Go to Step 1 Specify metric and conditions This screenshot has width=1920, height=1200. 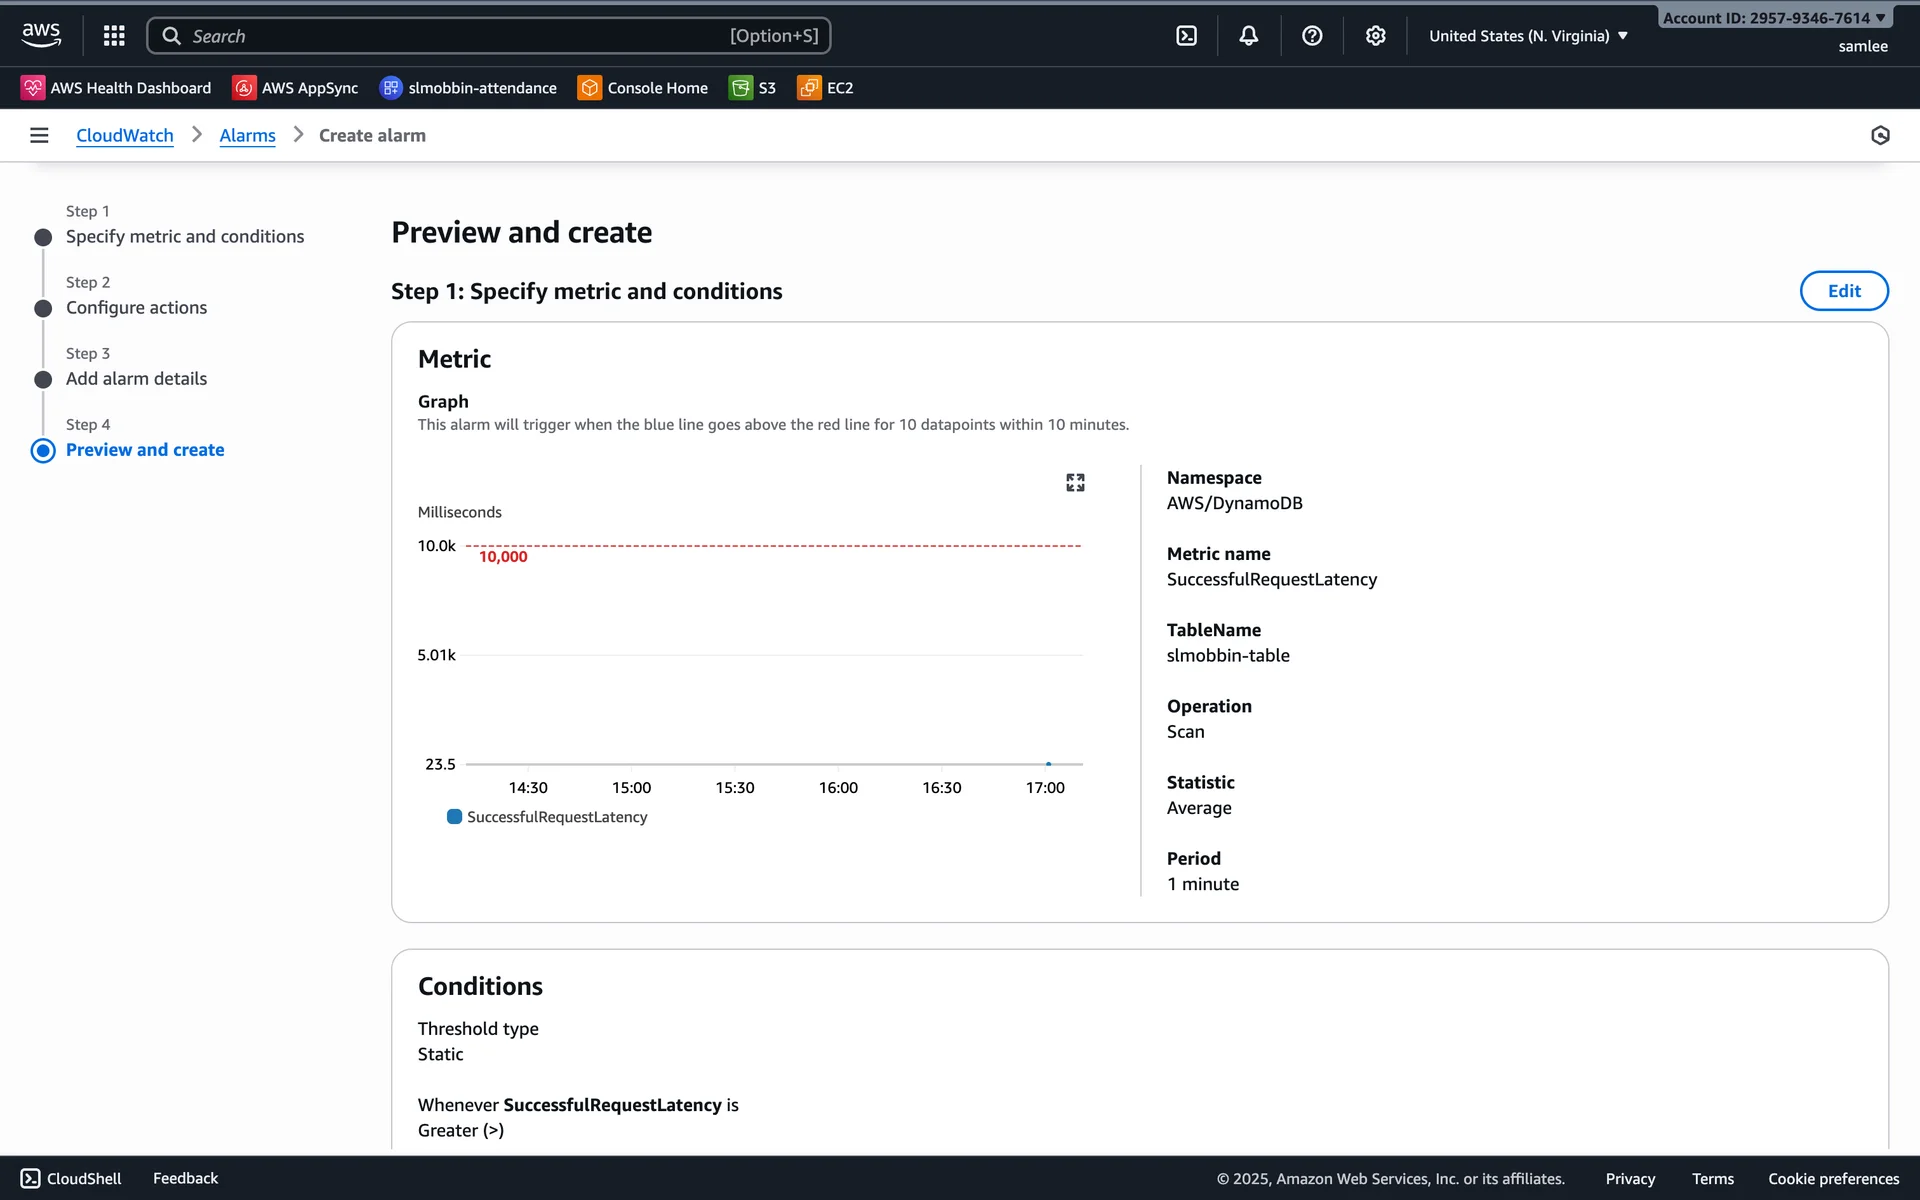tap(184, 237)
